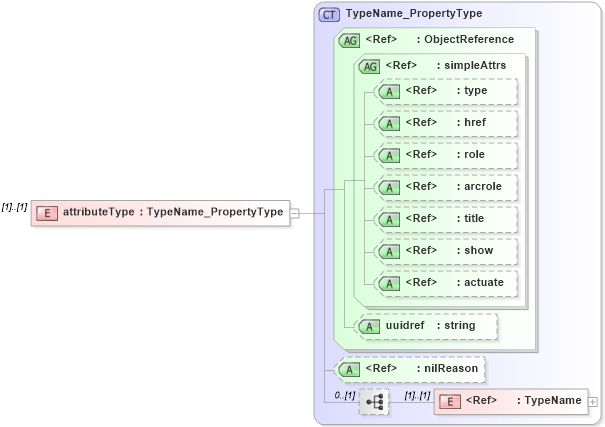Click the '<Ref>' text in TypeName row
This screenshot has width=605, height=427.
tap(482, 400)
